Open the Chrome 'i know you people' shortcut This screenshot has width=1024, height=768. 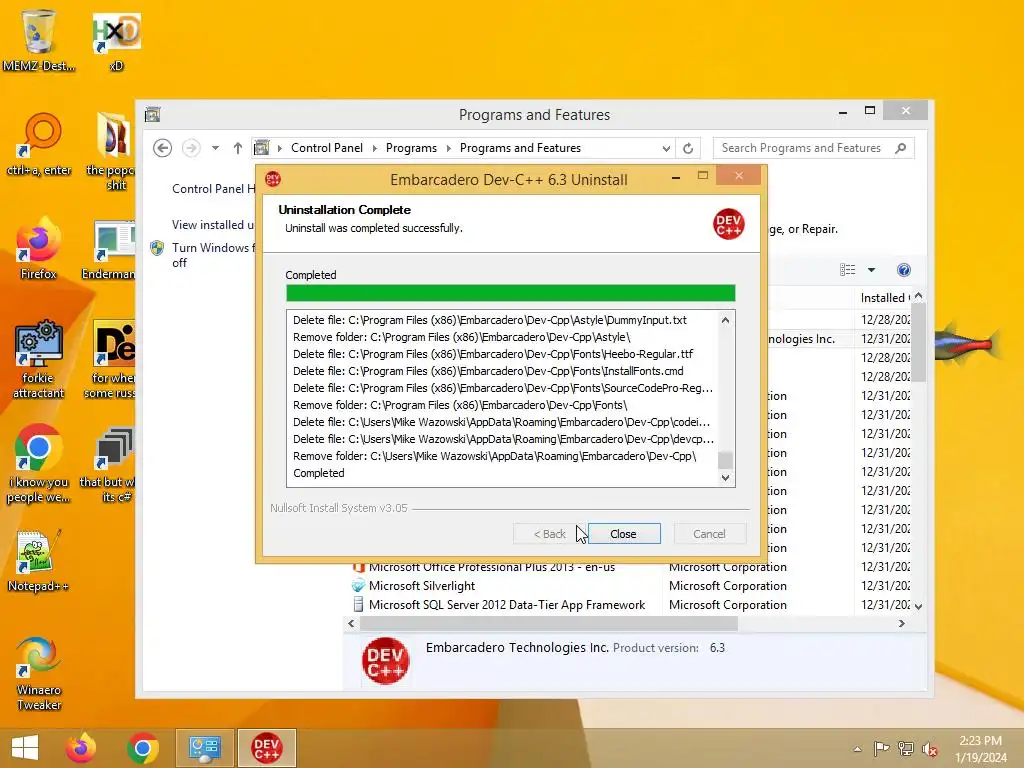[x=39, y=464]
